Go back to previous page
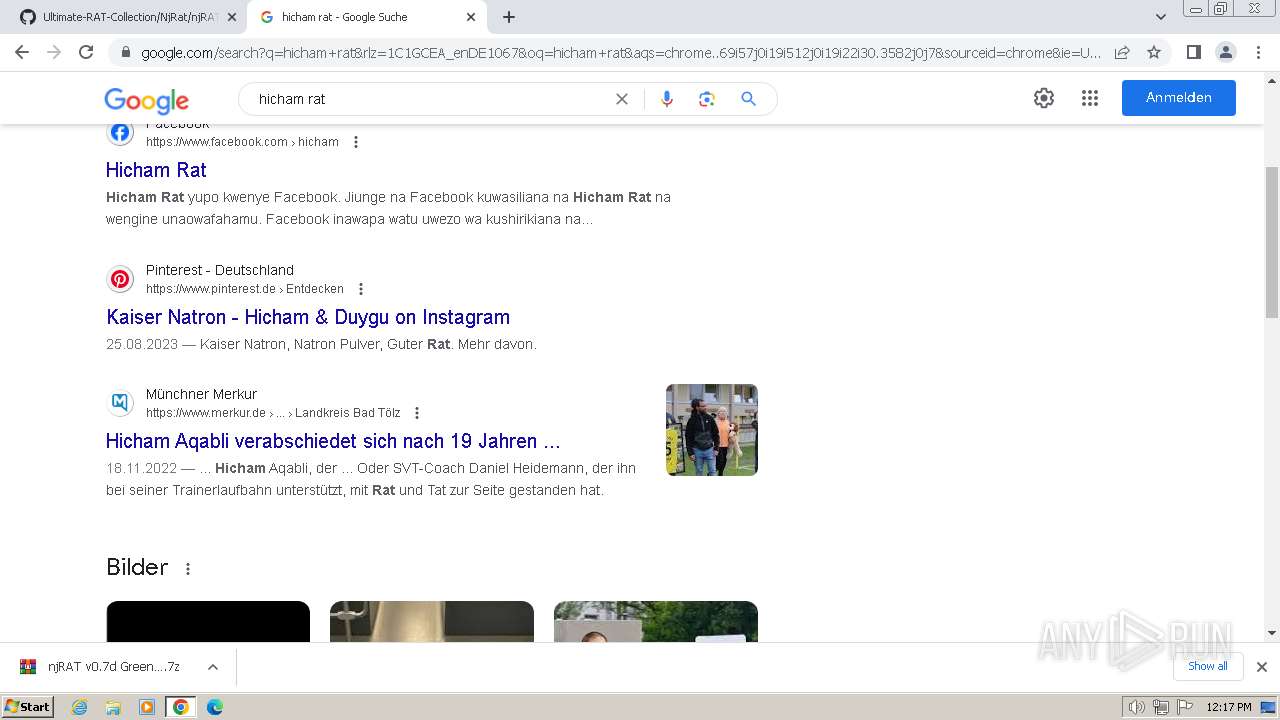 (22, 52)
